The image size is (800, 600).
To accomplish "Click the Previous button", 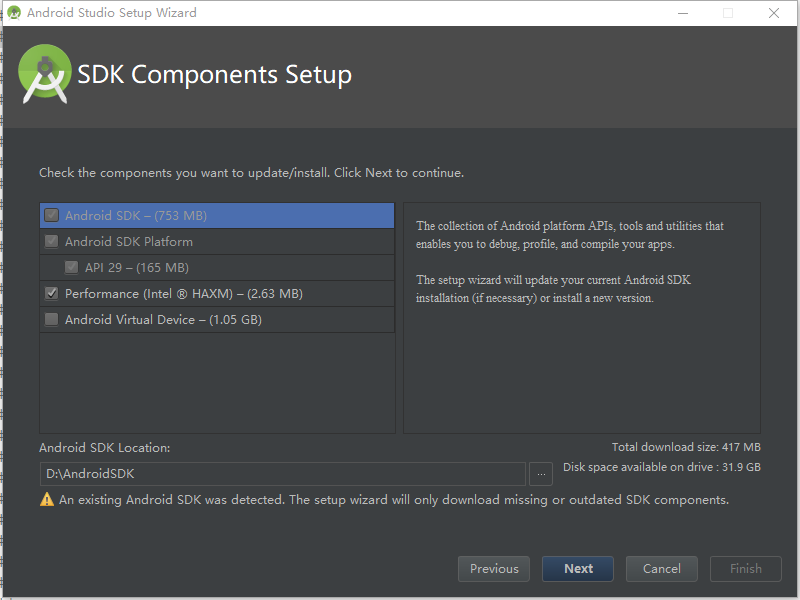I will tap(493, 568).
